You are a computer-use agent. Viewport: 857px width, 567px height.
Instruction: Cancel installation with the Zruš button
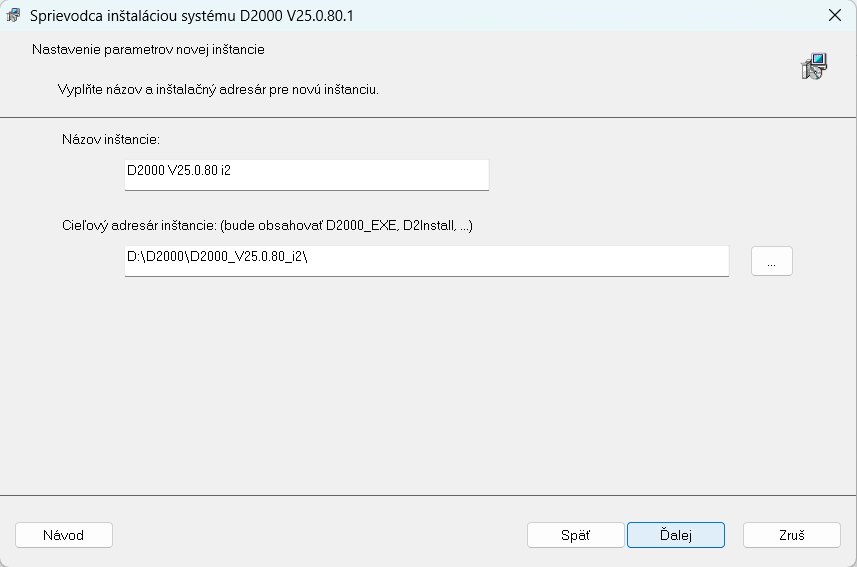click(x=791, y=535)
